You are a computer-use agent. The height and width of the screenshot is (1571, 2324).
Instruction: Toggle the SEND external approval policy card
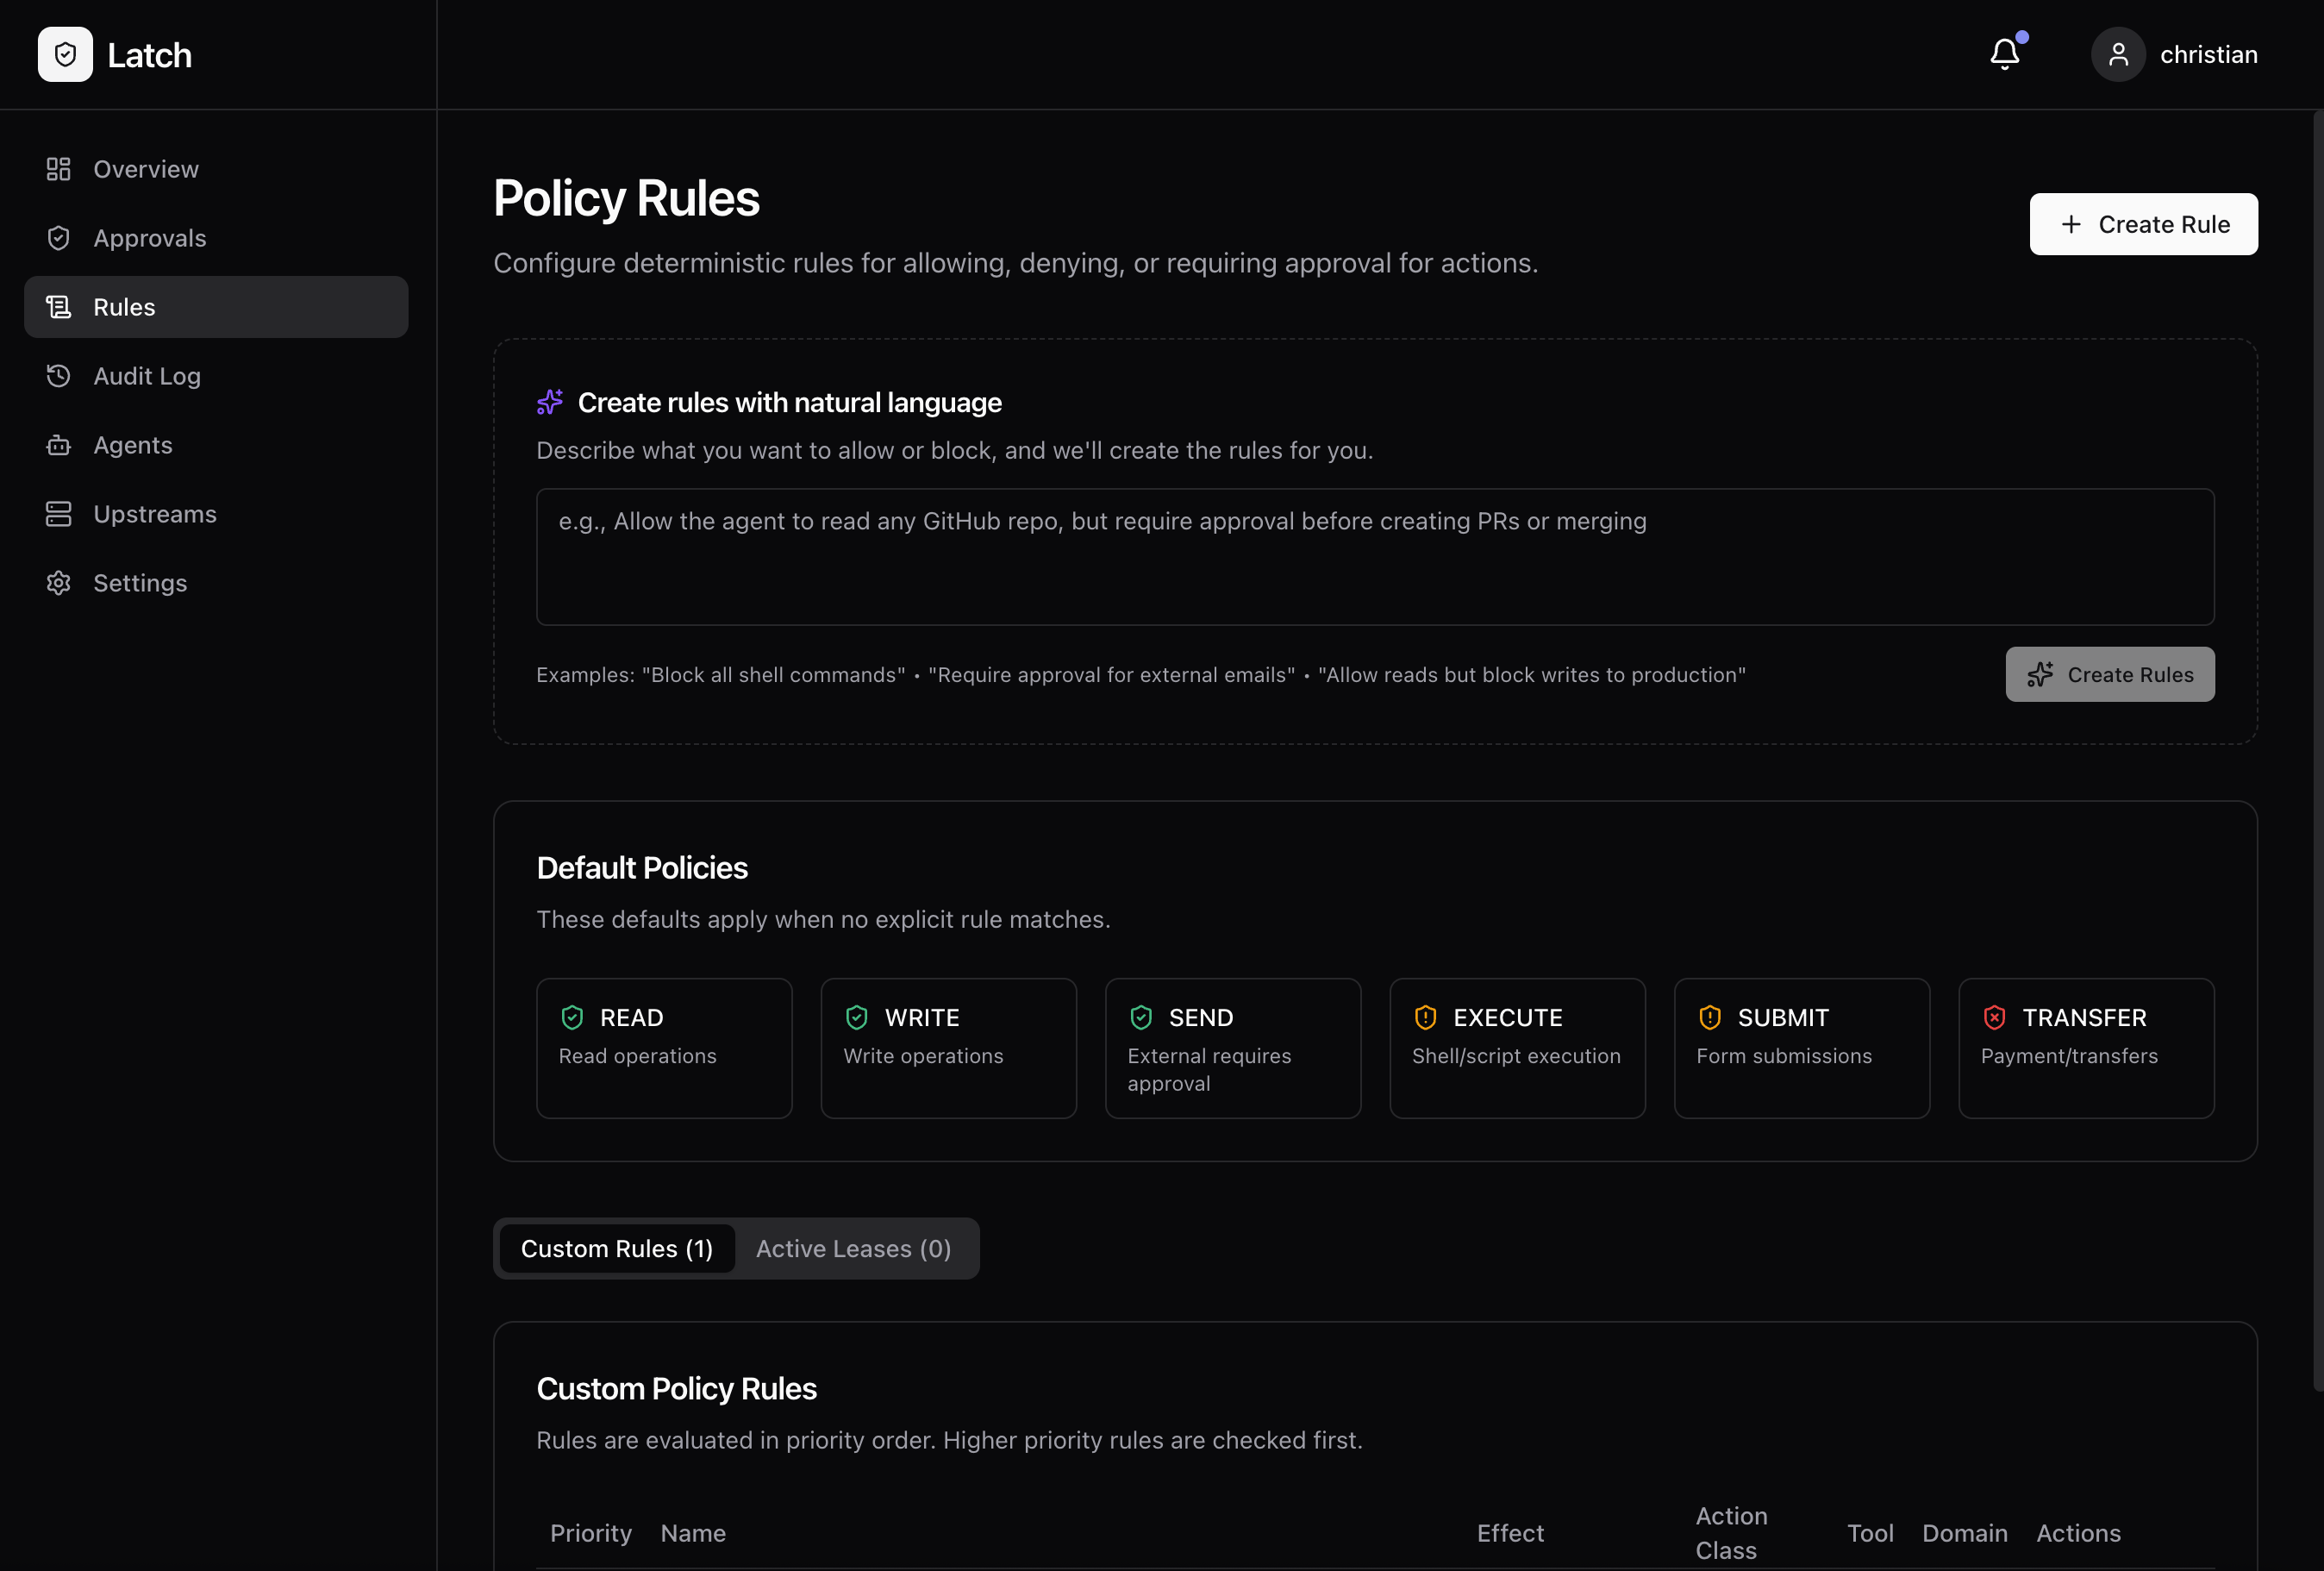click(x=1233, y=1047)
